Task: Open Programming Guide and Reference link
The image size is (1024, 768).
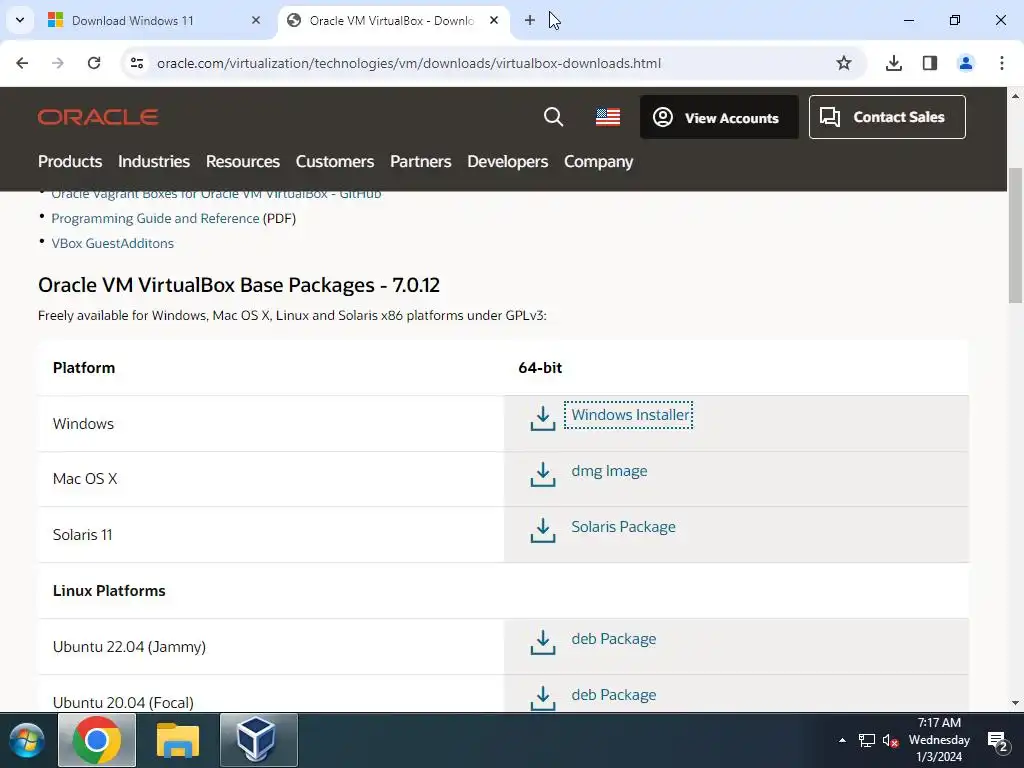Action: click(x=155, y=218)
